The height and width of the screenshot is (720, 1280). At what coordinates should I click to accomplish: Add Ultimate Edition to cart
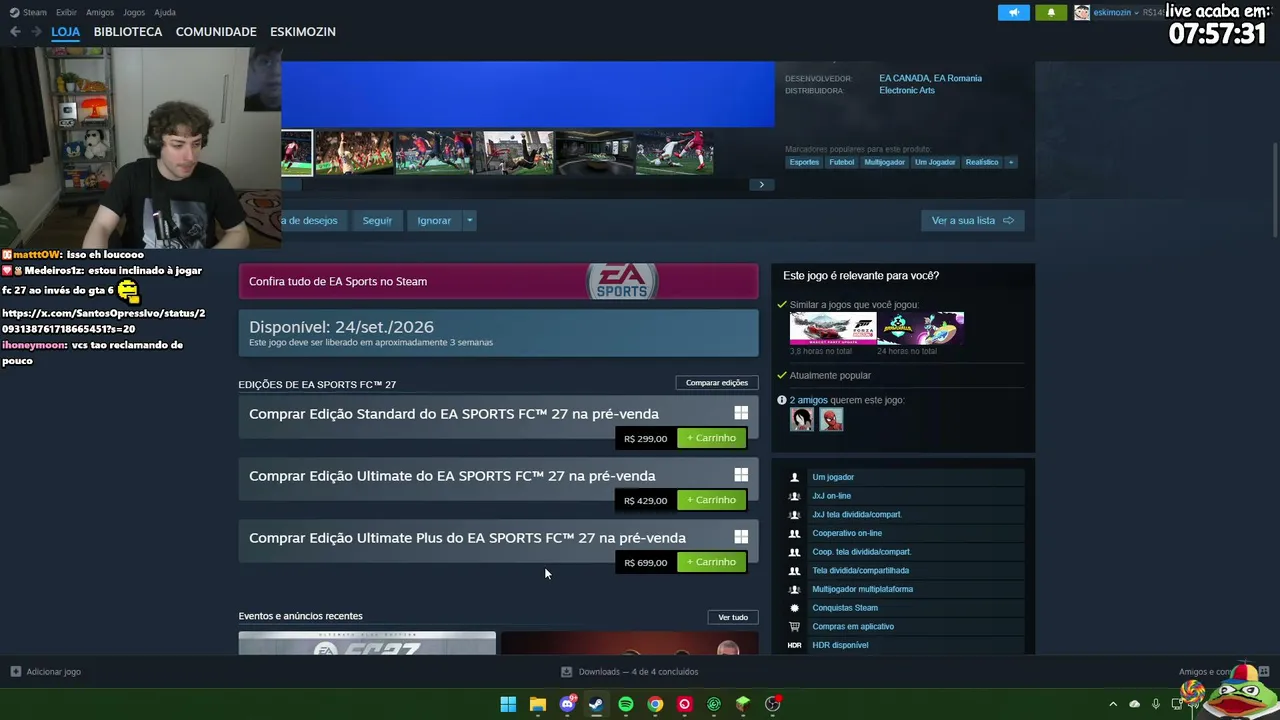pos(711,500)
